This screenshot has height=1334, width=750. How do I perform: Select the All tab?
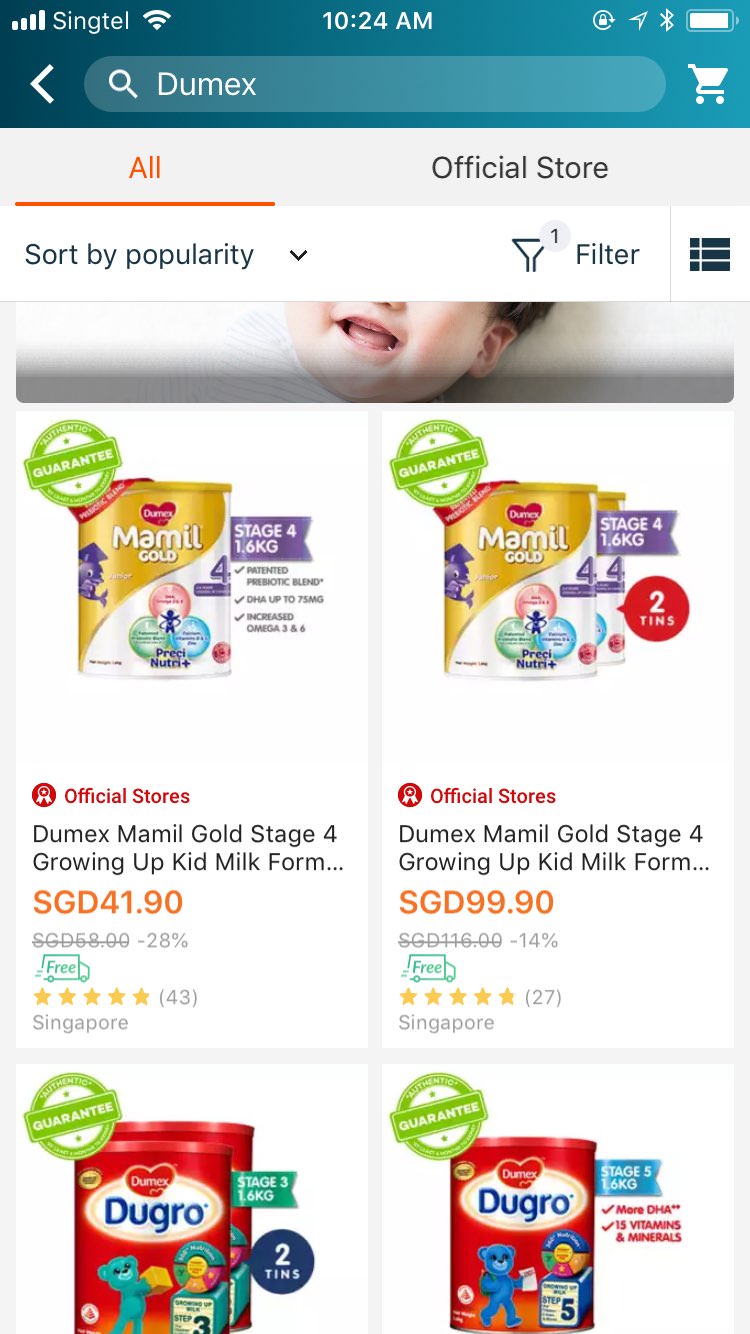145,168
